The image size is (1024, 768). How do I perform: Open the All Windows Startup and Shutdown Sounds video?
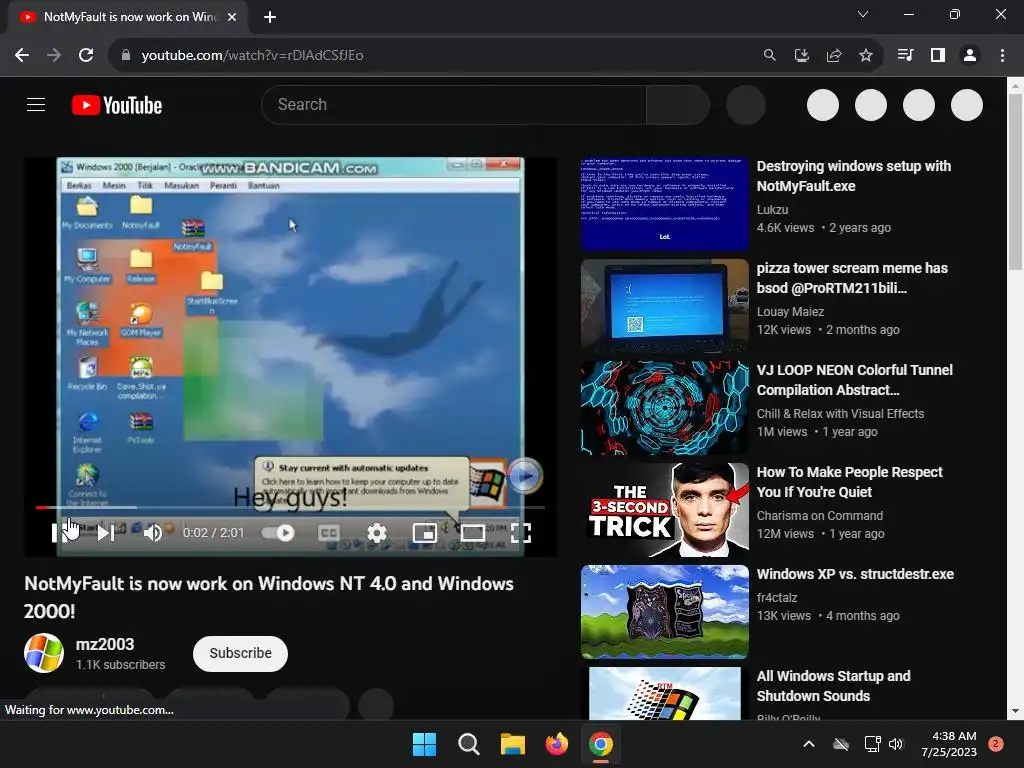click(833, 686)
